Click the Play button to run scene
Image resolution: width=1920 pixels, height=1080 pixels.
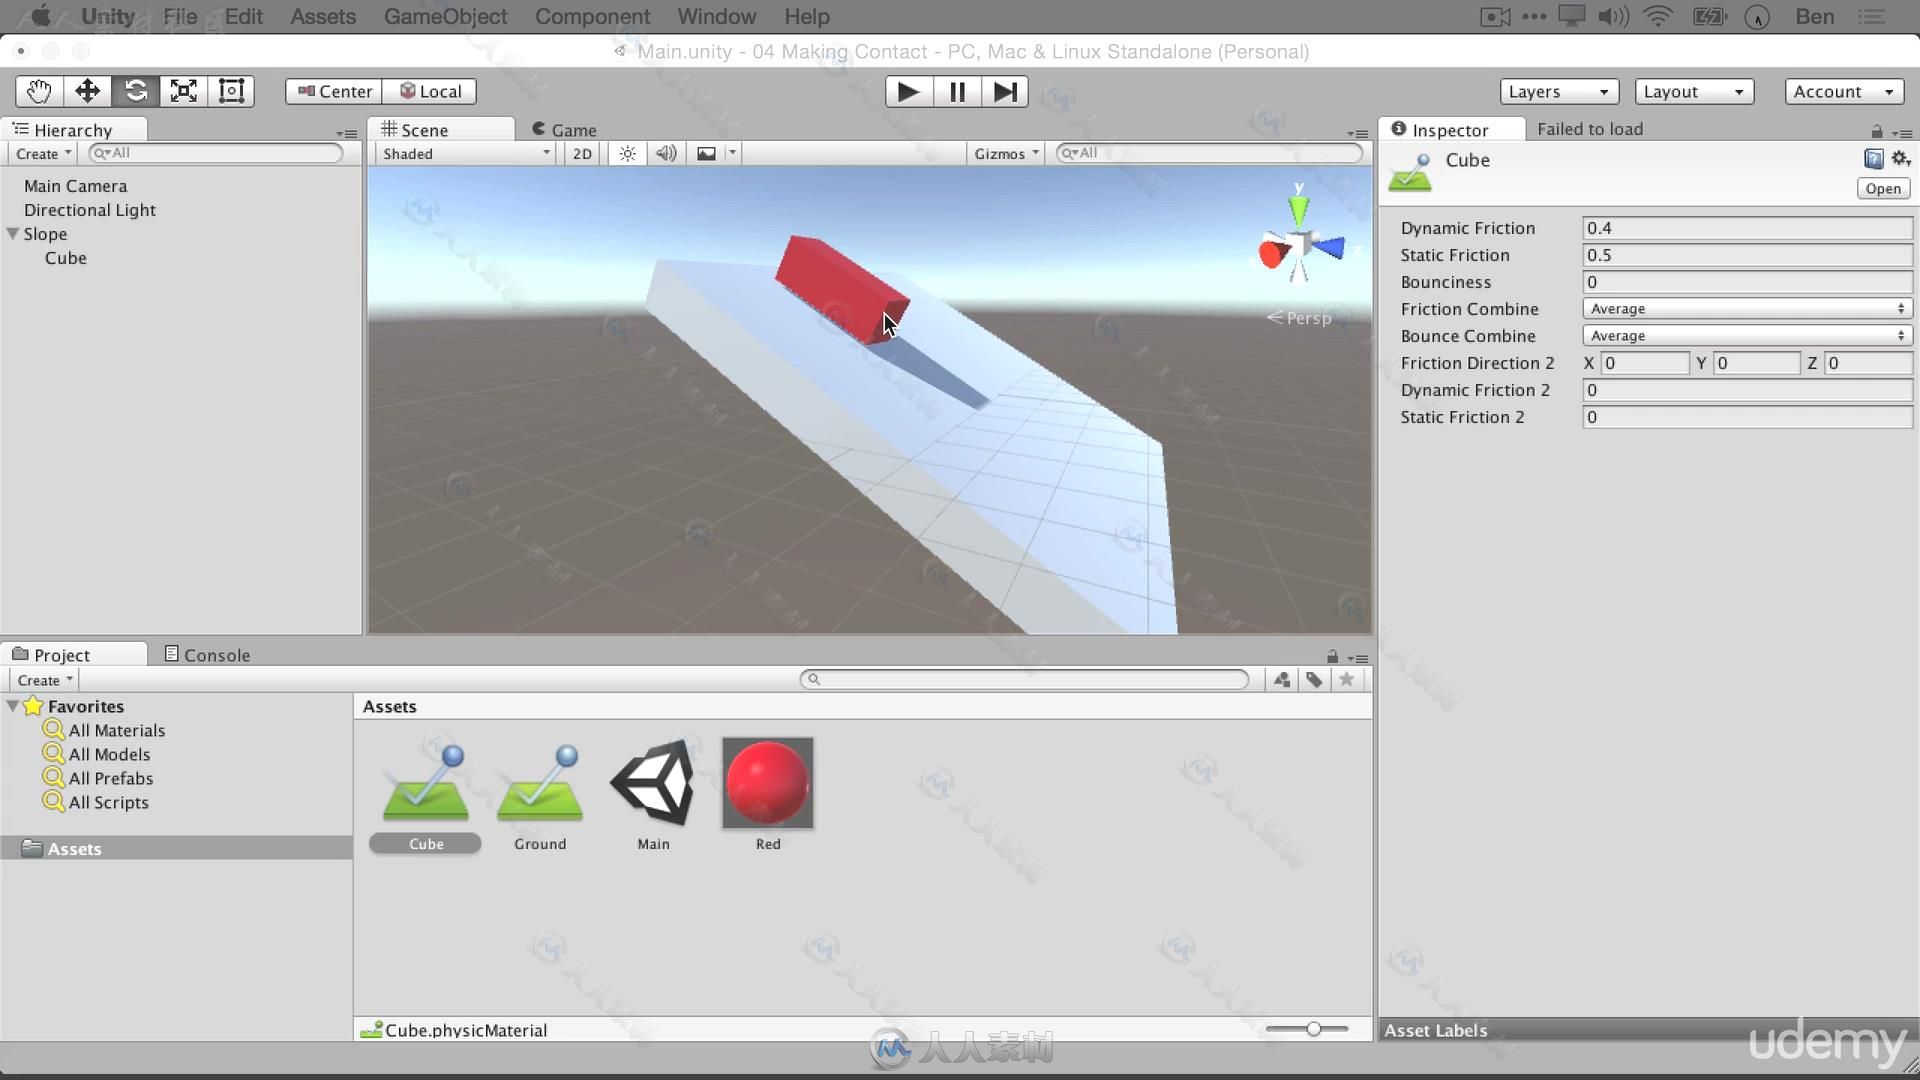pyautogui.click(x=905, y=91)
